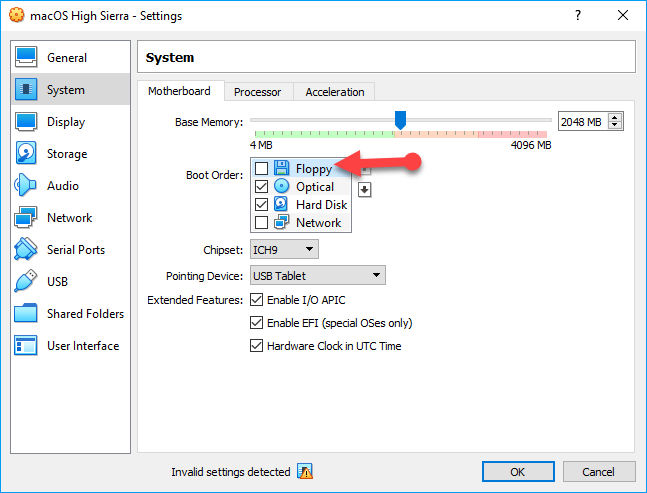Open the Shared Folders icon
Viewport: 647px width, 493px height.
click(26, 314)
